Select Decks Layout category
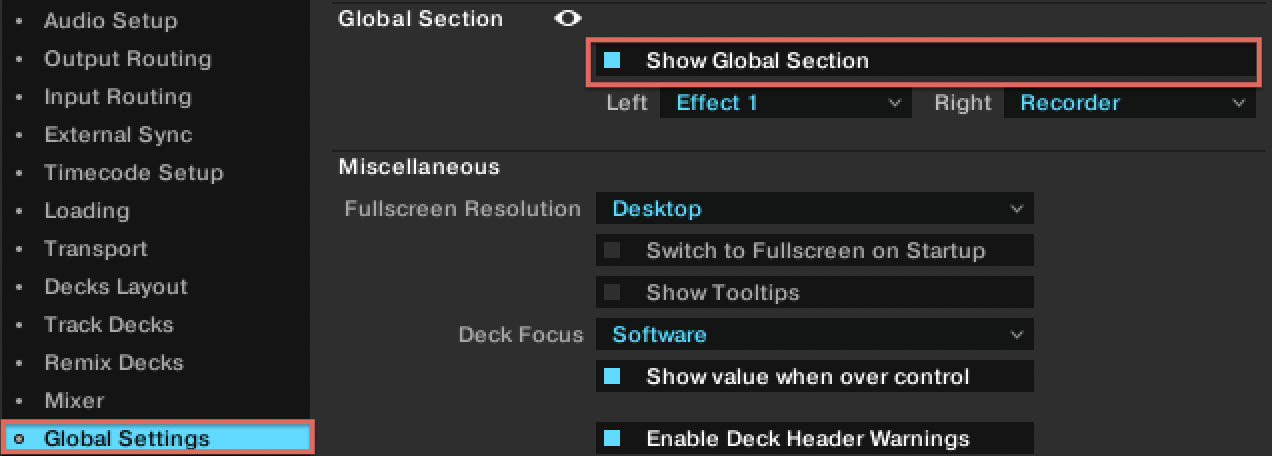 tap(116, 287)
